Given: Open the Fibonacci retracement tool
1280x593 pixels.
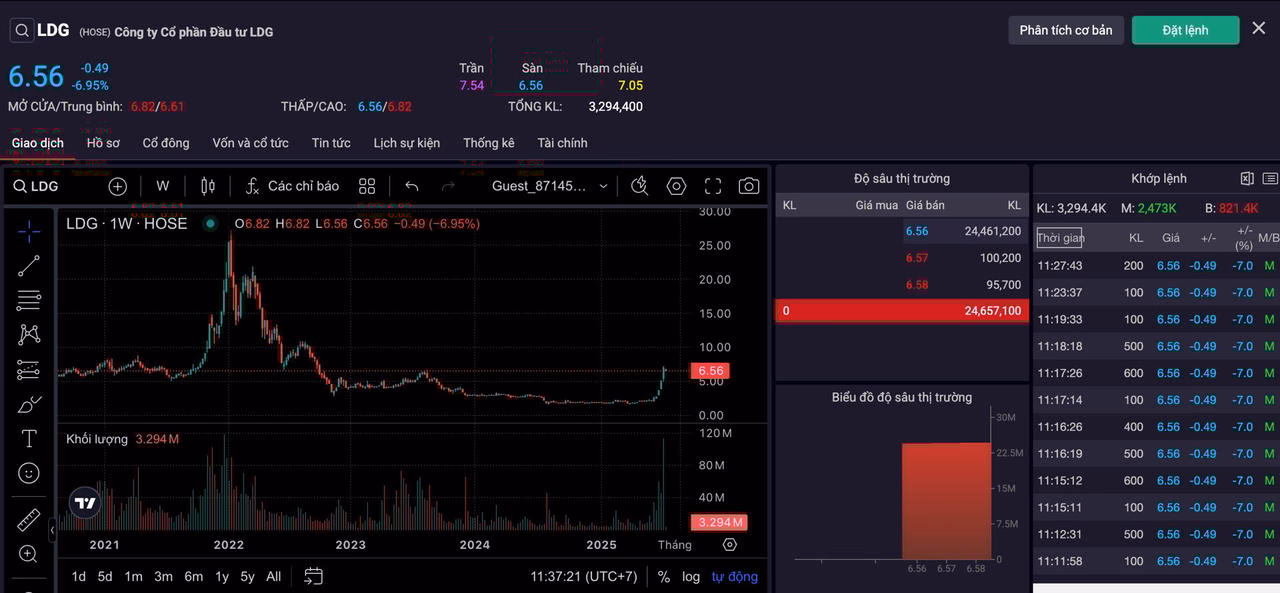Looking at the screenshot, I should coord(29,300).
